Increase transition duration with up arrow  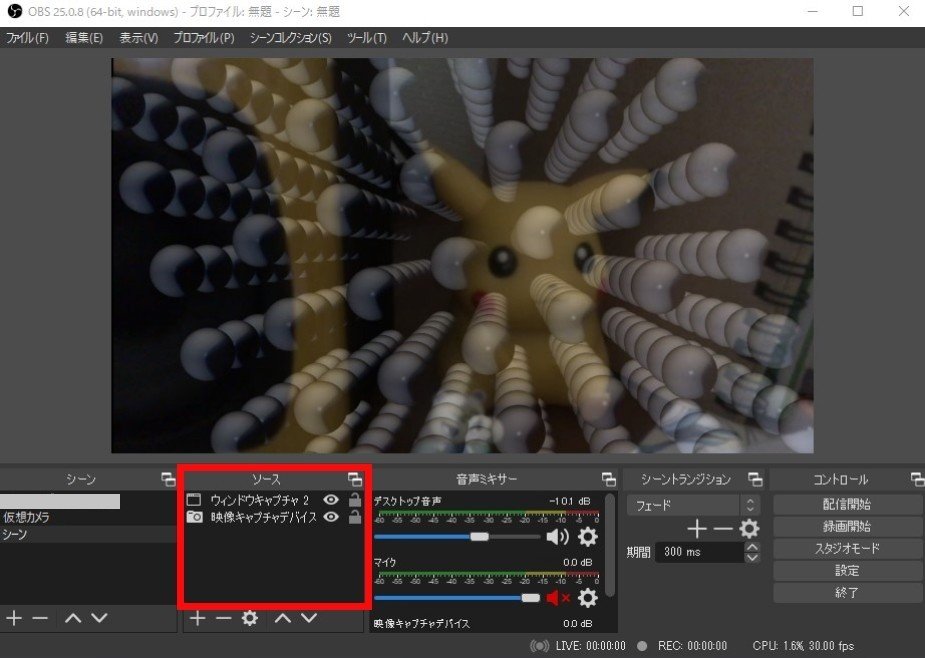pyautogui.click(x=752, y=547)
